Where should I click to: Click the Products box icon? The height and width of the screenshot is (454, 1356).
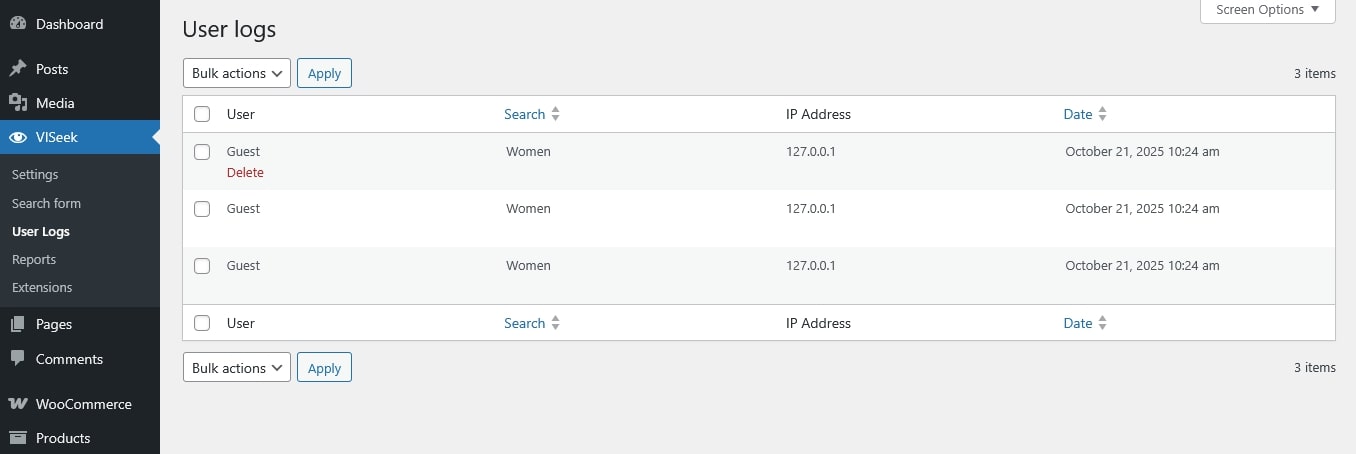coord(18,438)
